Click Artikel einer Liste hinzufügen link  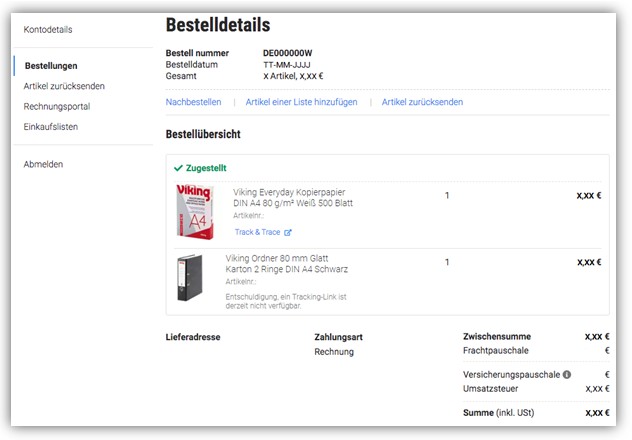pos(301,102)
